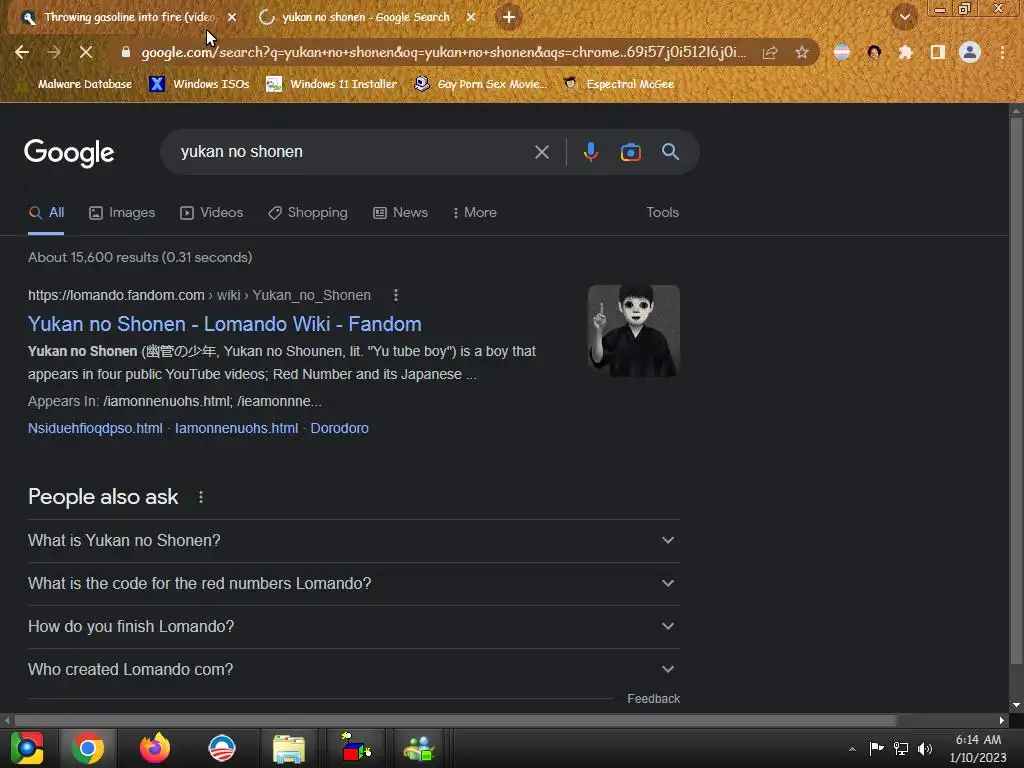Open options menu for Lomando result
The height and width of the screenshot is (768, 1024).
coord(396,295)
